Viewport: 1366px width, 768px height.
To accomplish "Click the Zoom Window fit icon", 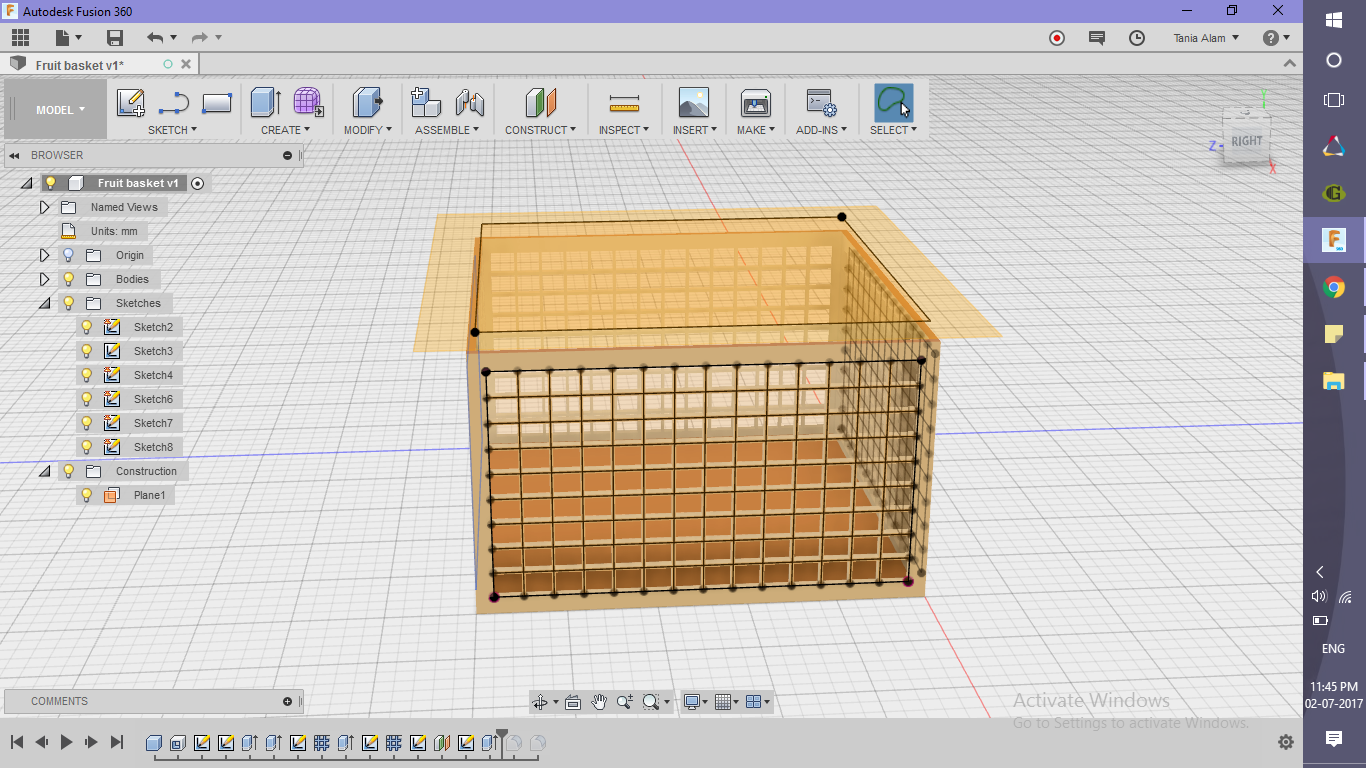I will tap(651, 702).
